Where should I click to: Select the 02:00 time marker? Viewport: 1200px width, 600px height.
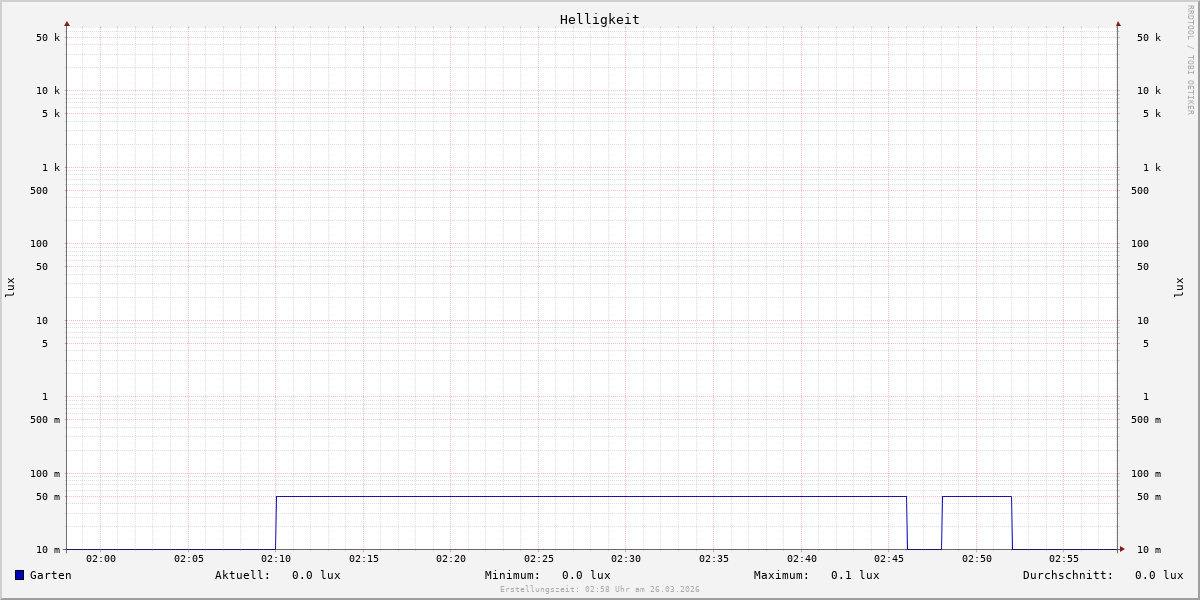(101, 559)
